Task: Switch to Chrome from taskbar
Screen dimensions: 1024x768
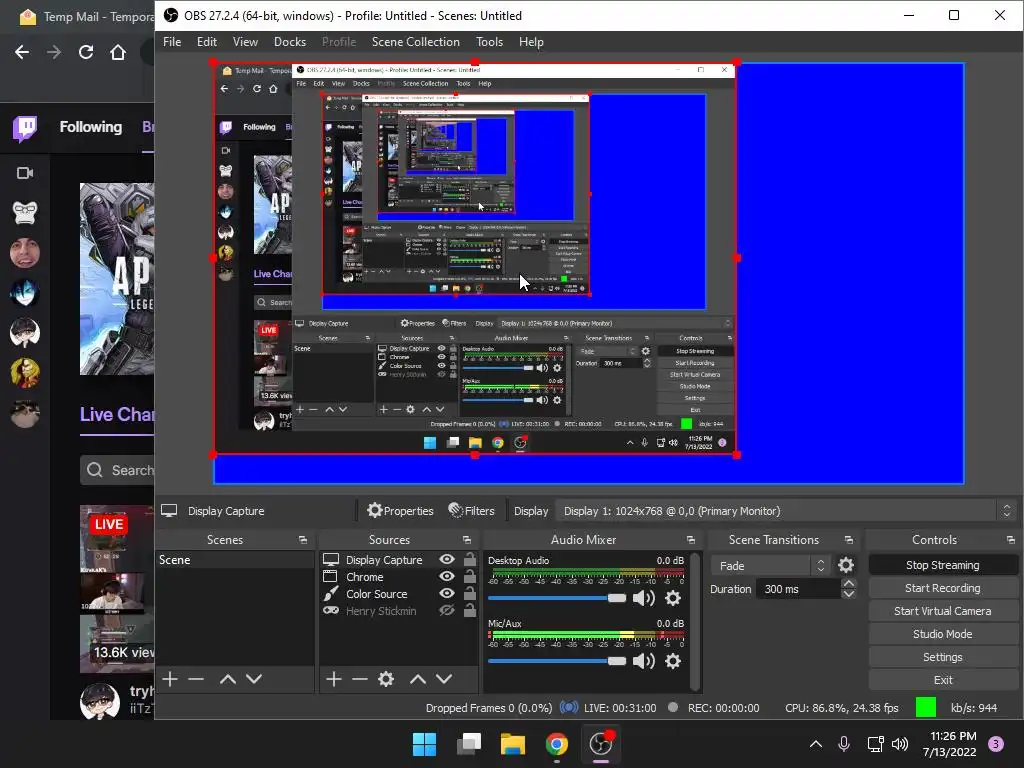Action: [x=556, y=744]
